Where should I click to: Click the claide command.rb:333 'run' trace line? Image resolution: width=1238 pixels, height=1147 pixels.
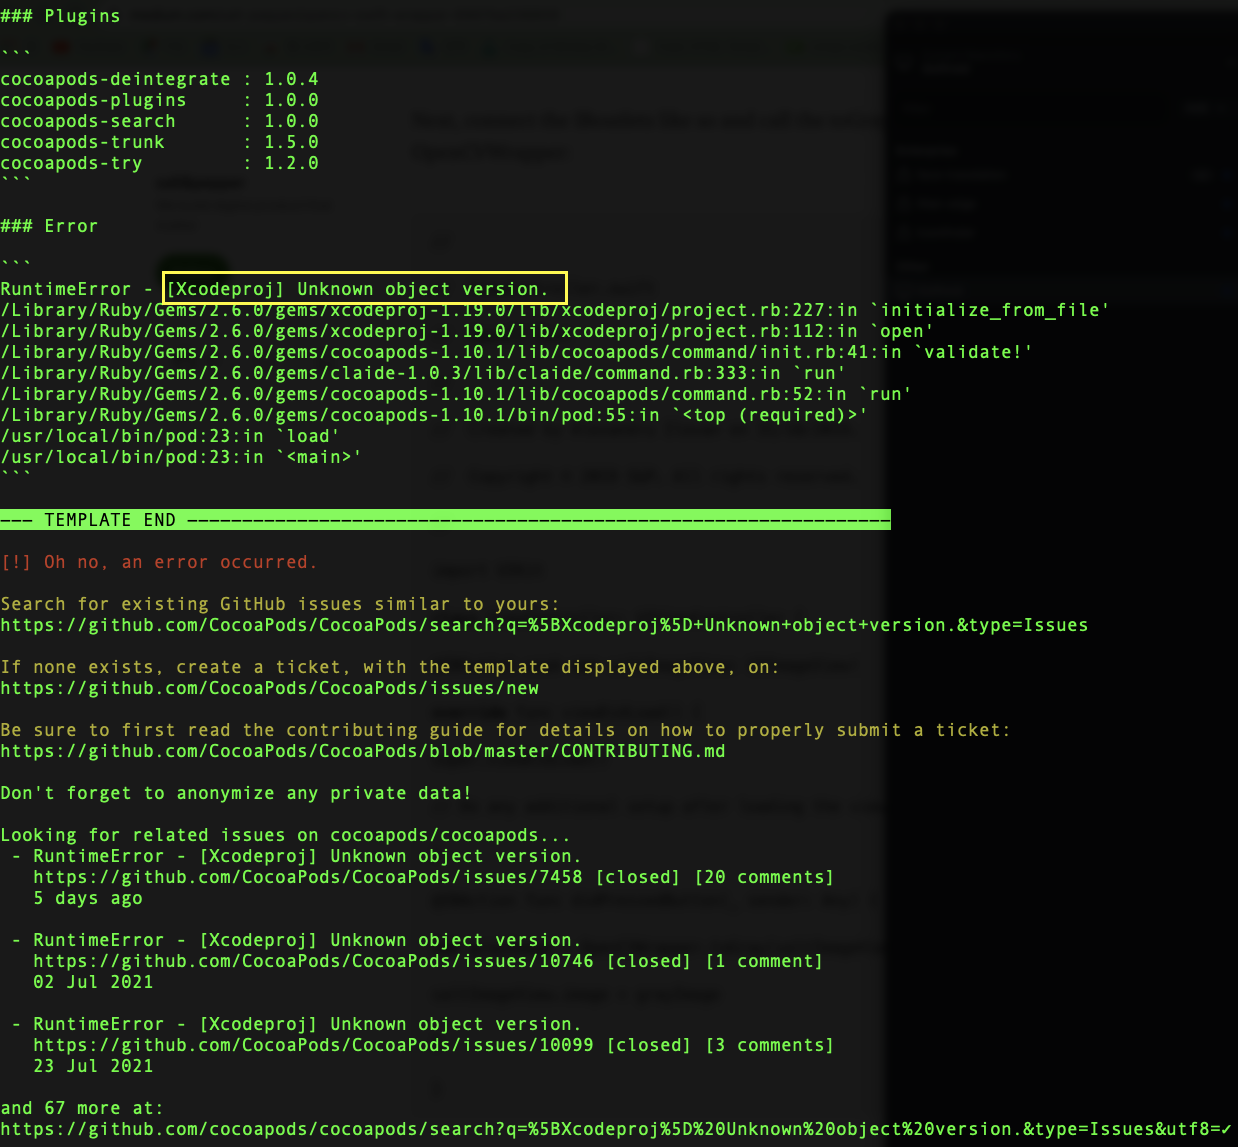click(423, 373)
